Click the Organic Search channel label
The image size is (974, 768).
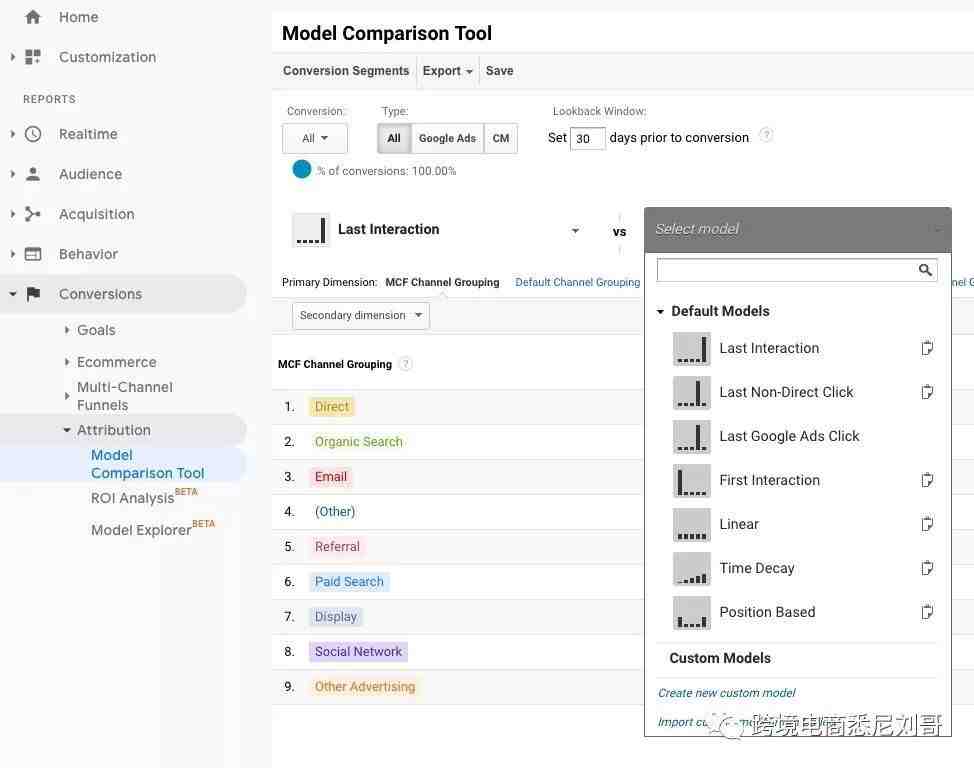point(358,442)
